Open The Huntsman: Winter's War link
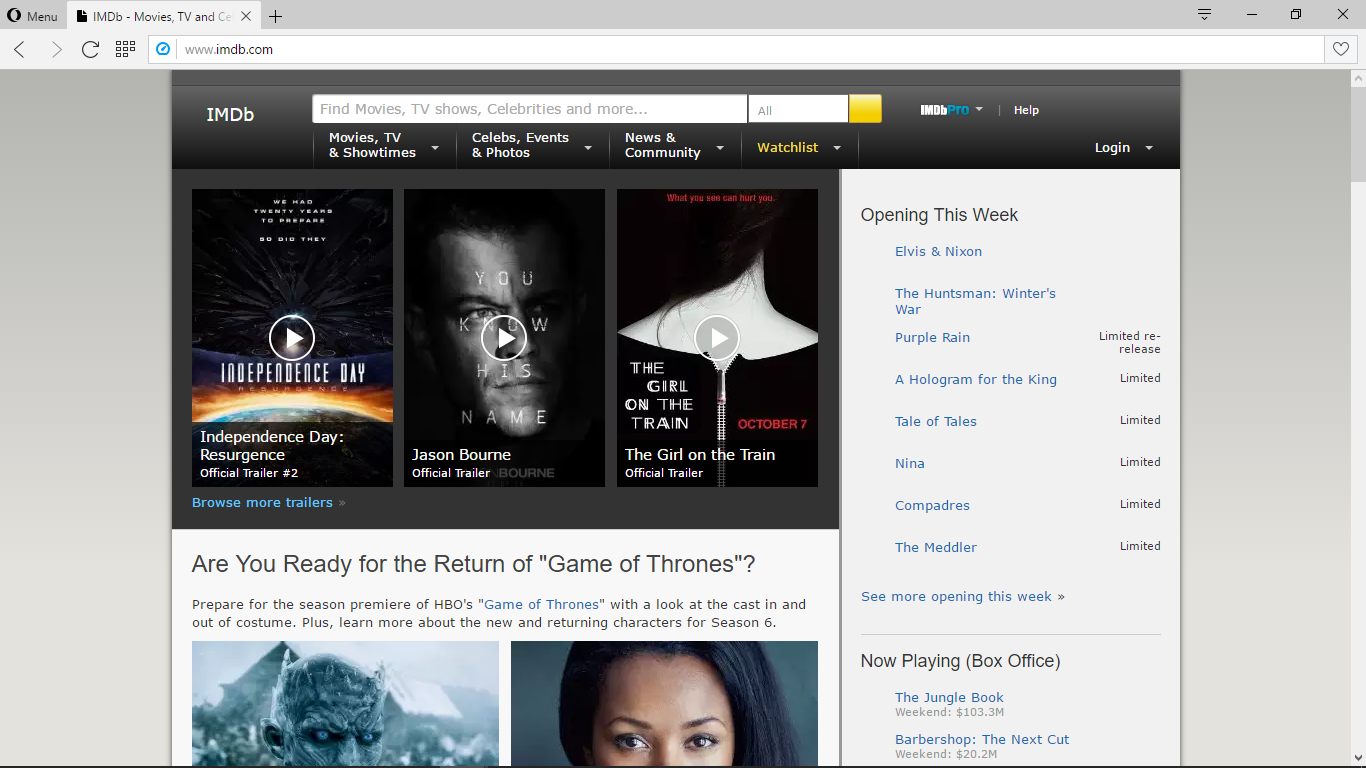 (x=975, y=301)
